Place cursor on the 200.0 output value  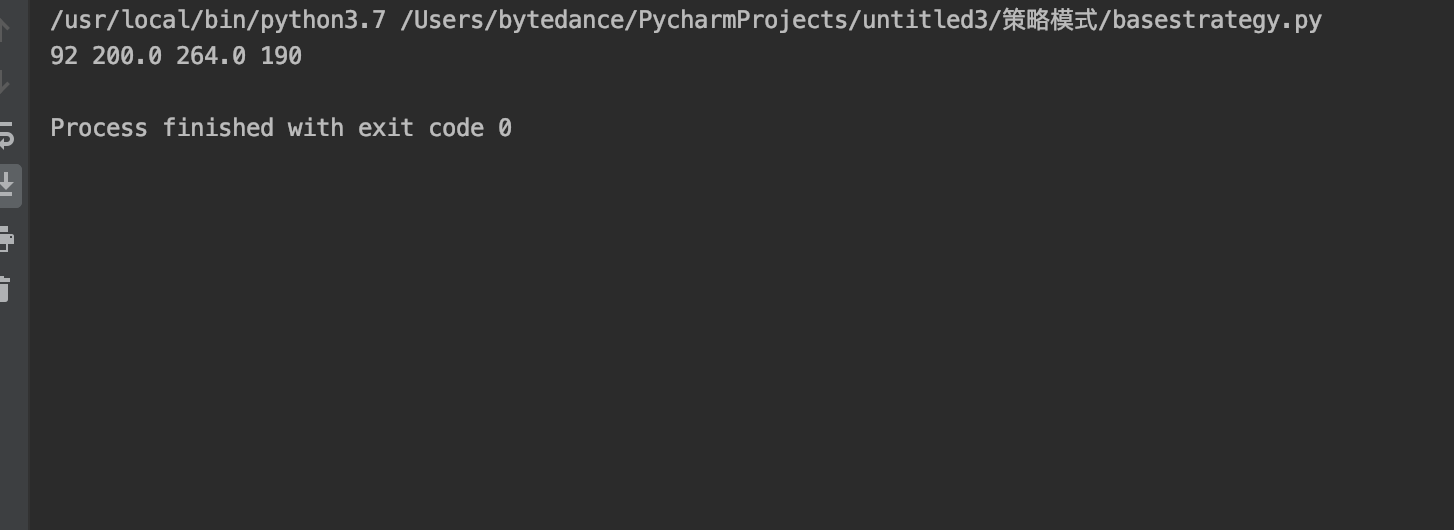click(x=127, y=56)
